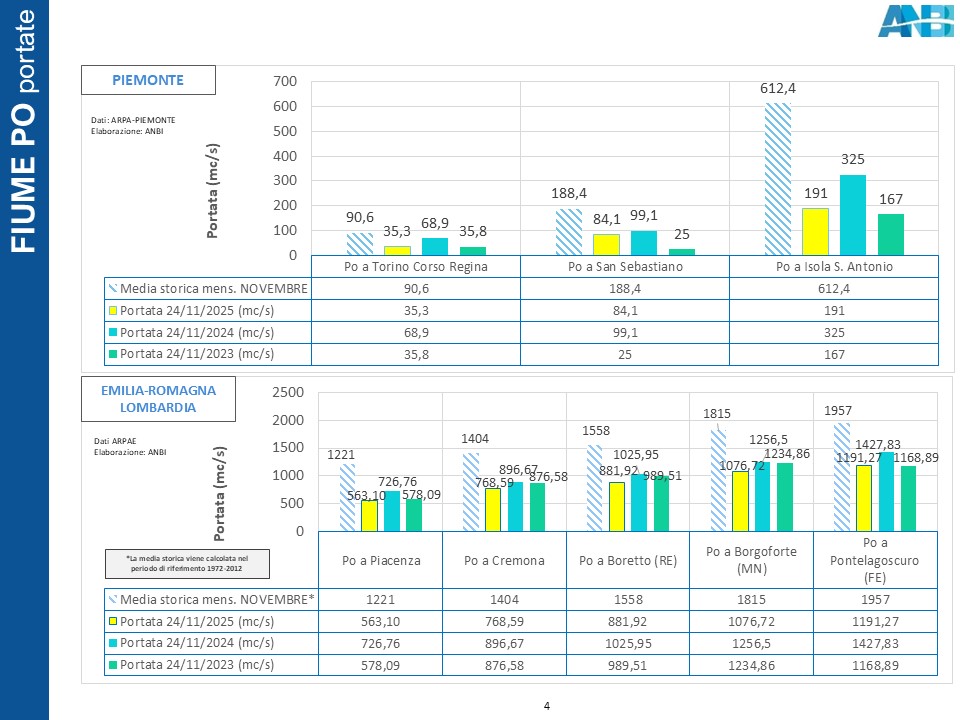960x720 pixels.
Task: Select the Po a Pontelagoscuro (FE) header
Action: (x=875, y=561)
